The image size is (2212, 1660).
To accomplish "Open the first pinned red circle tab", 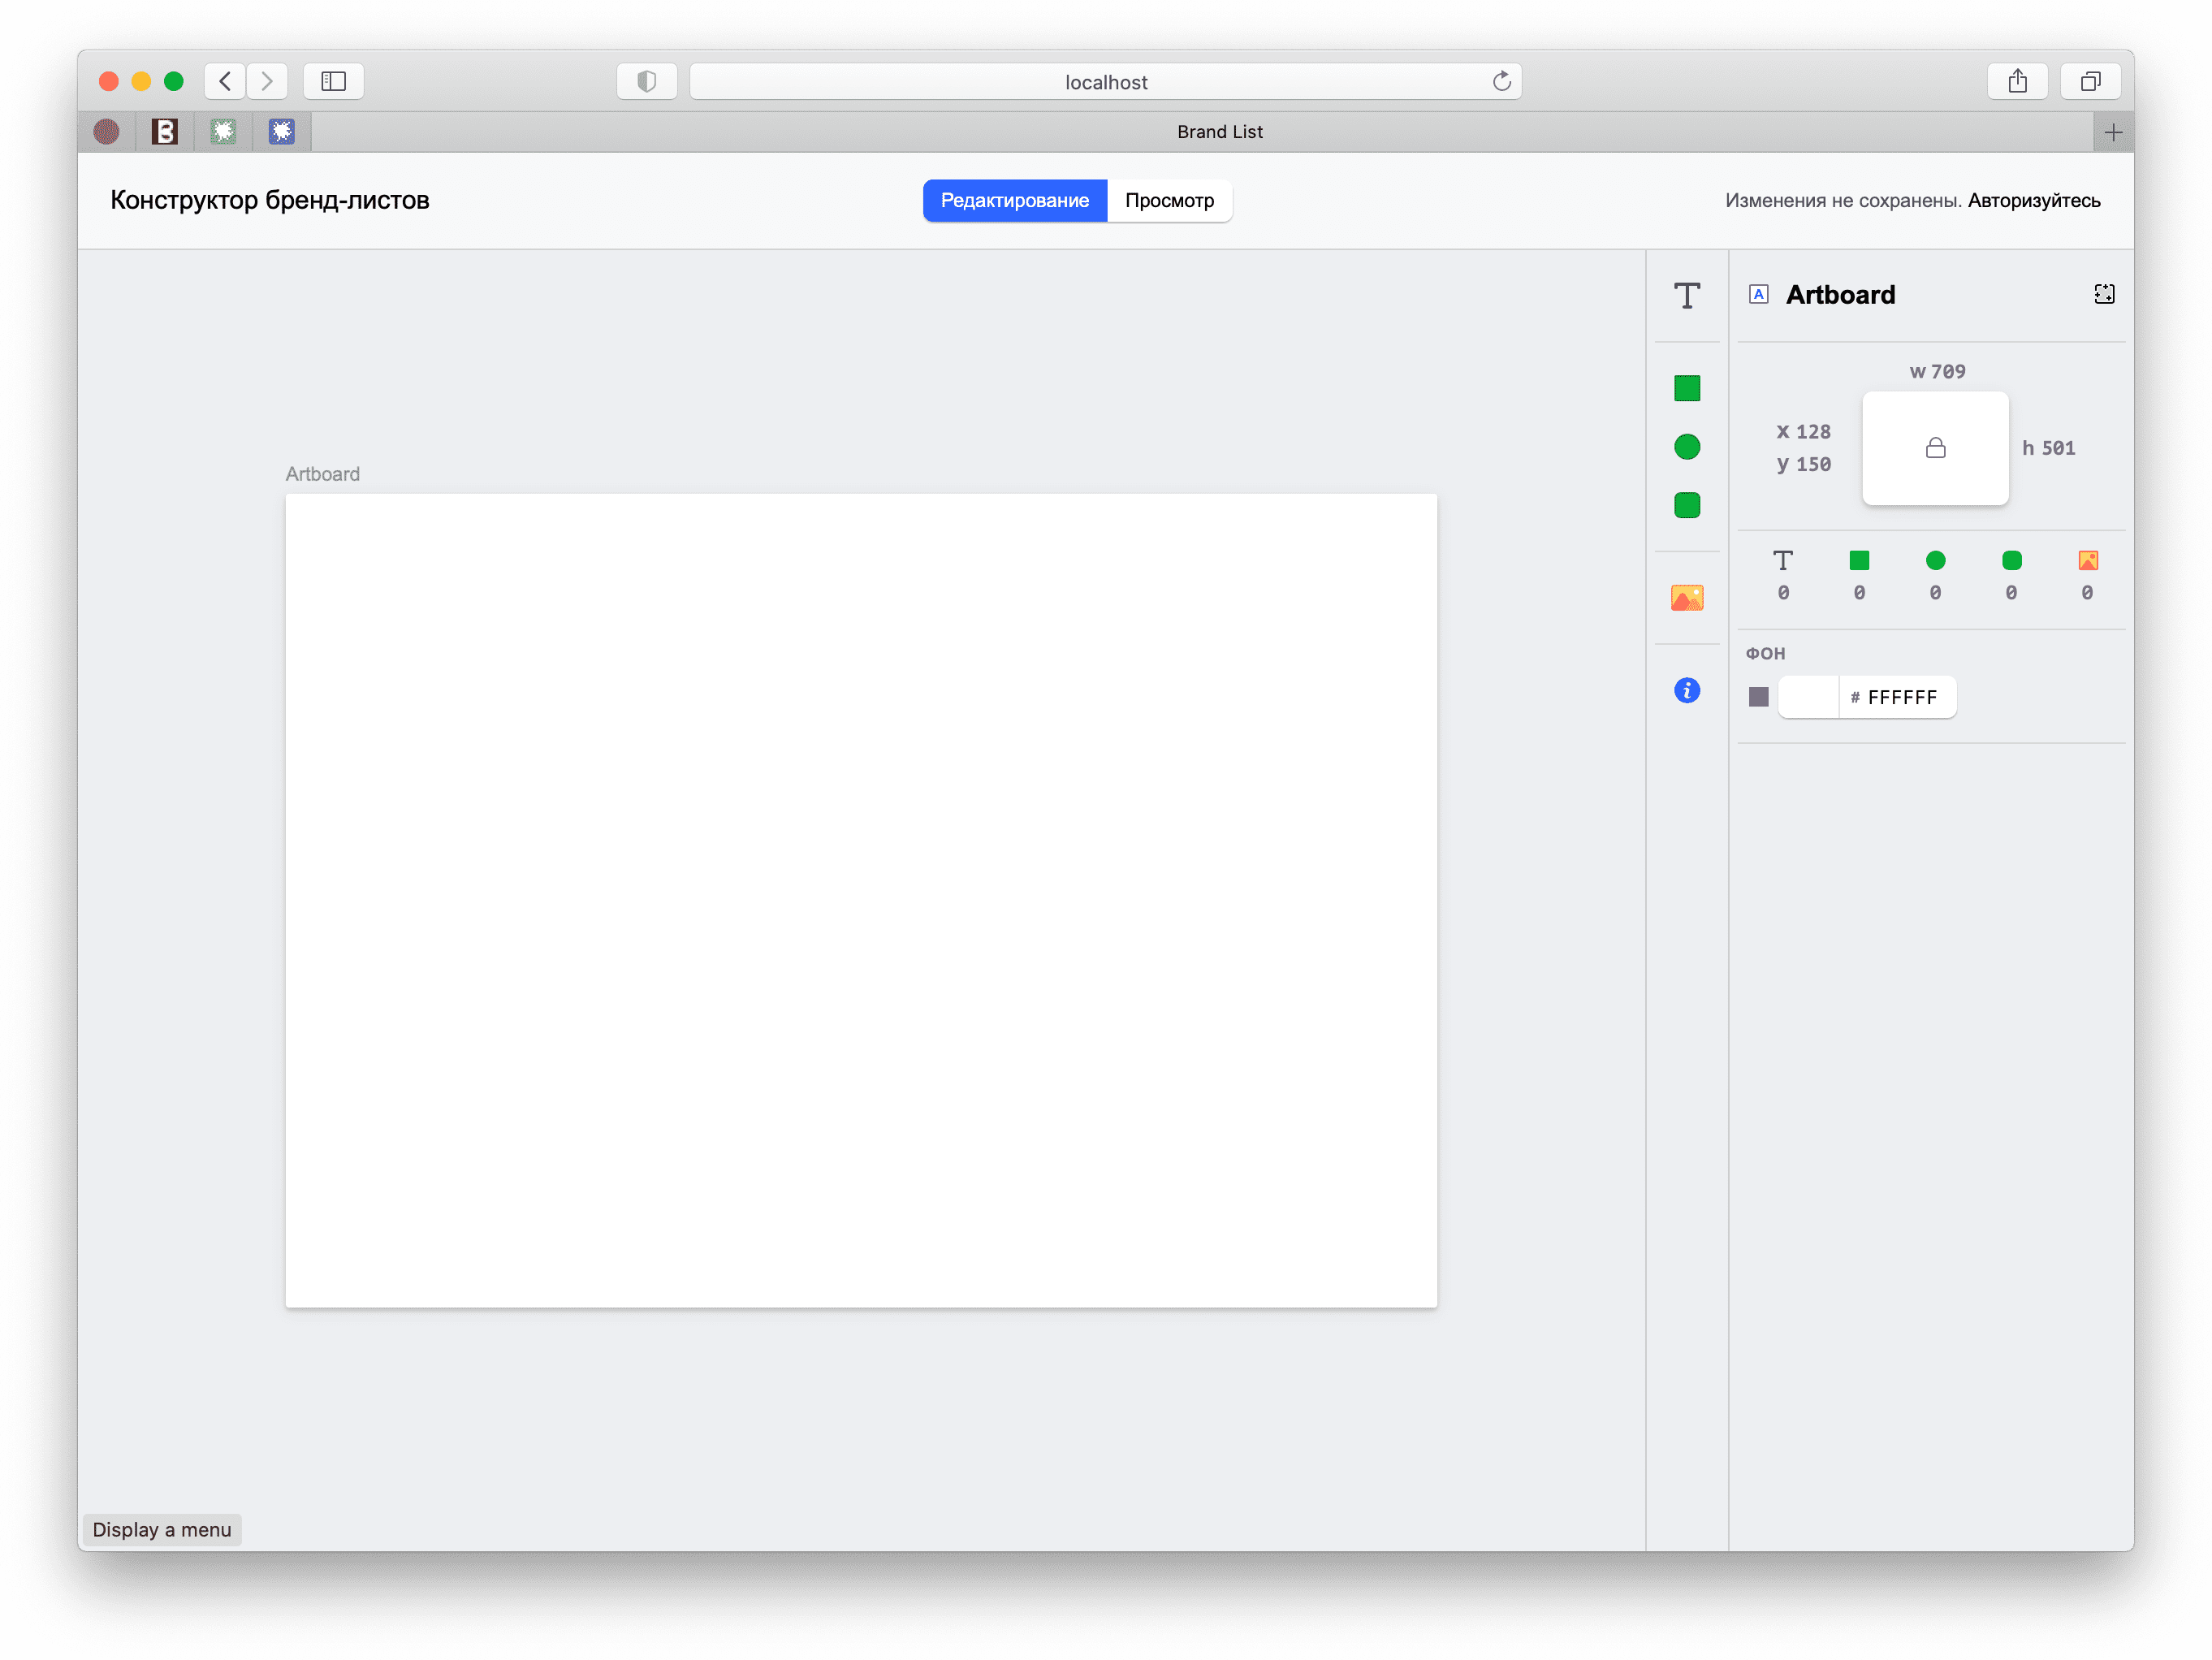I will pos(106,132).
